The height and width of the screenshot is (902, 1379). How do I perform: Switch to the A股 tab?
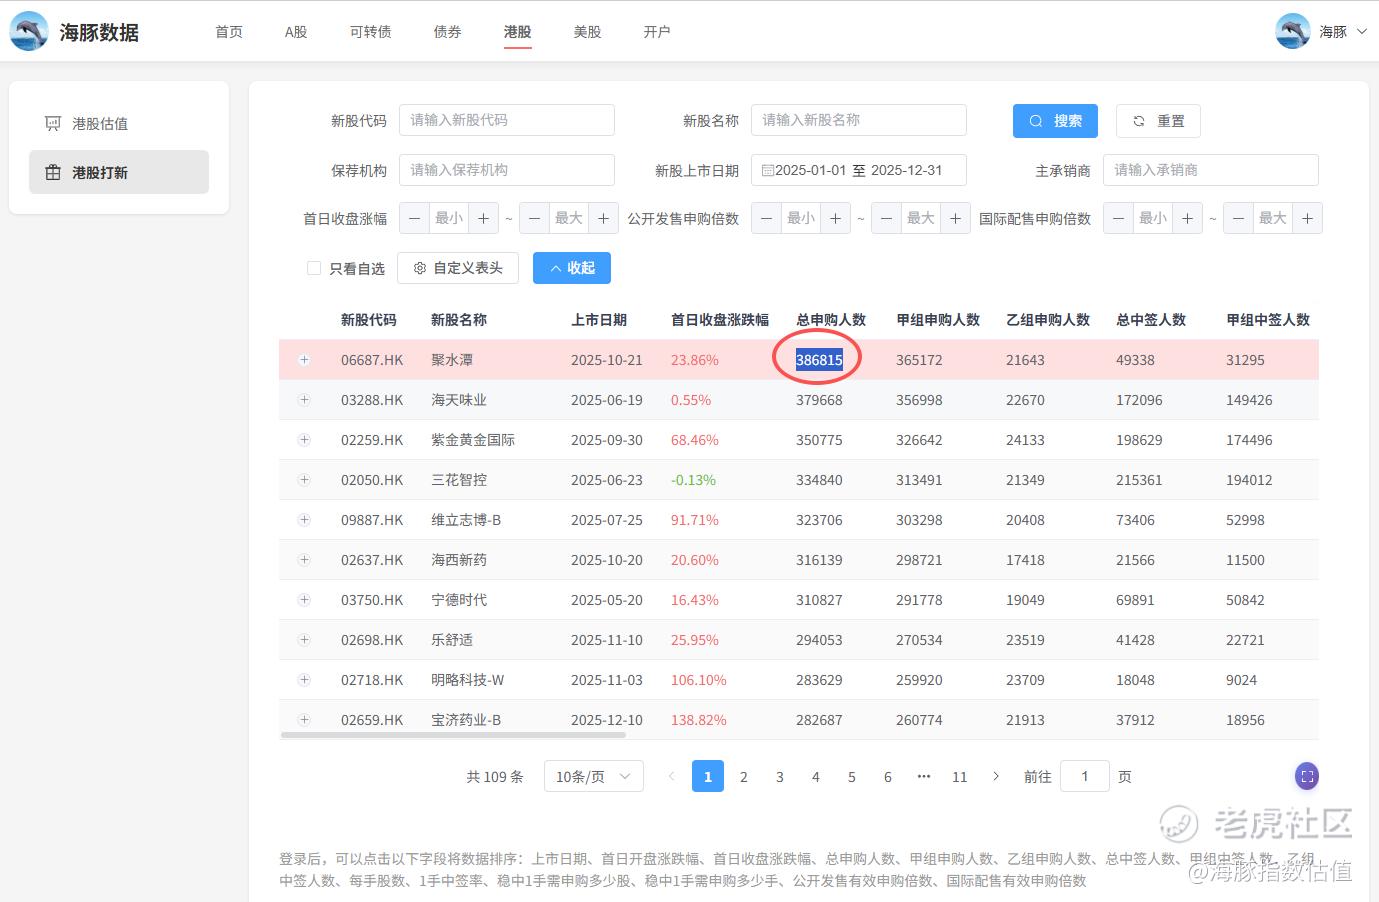coord(296,32)
